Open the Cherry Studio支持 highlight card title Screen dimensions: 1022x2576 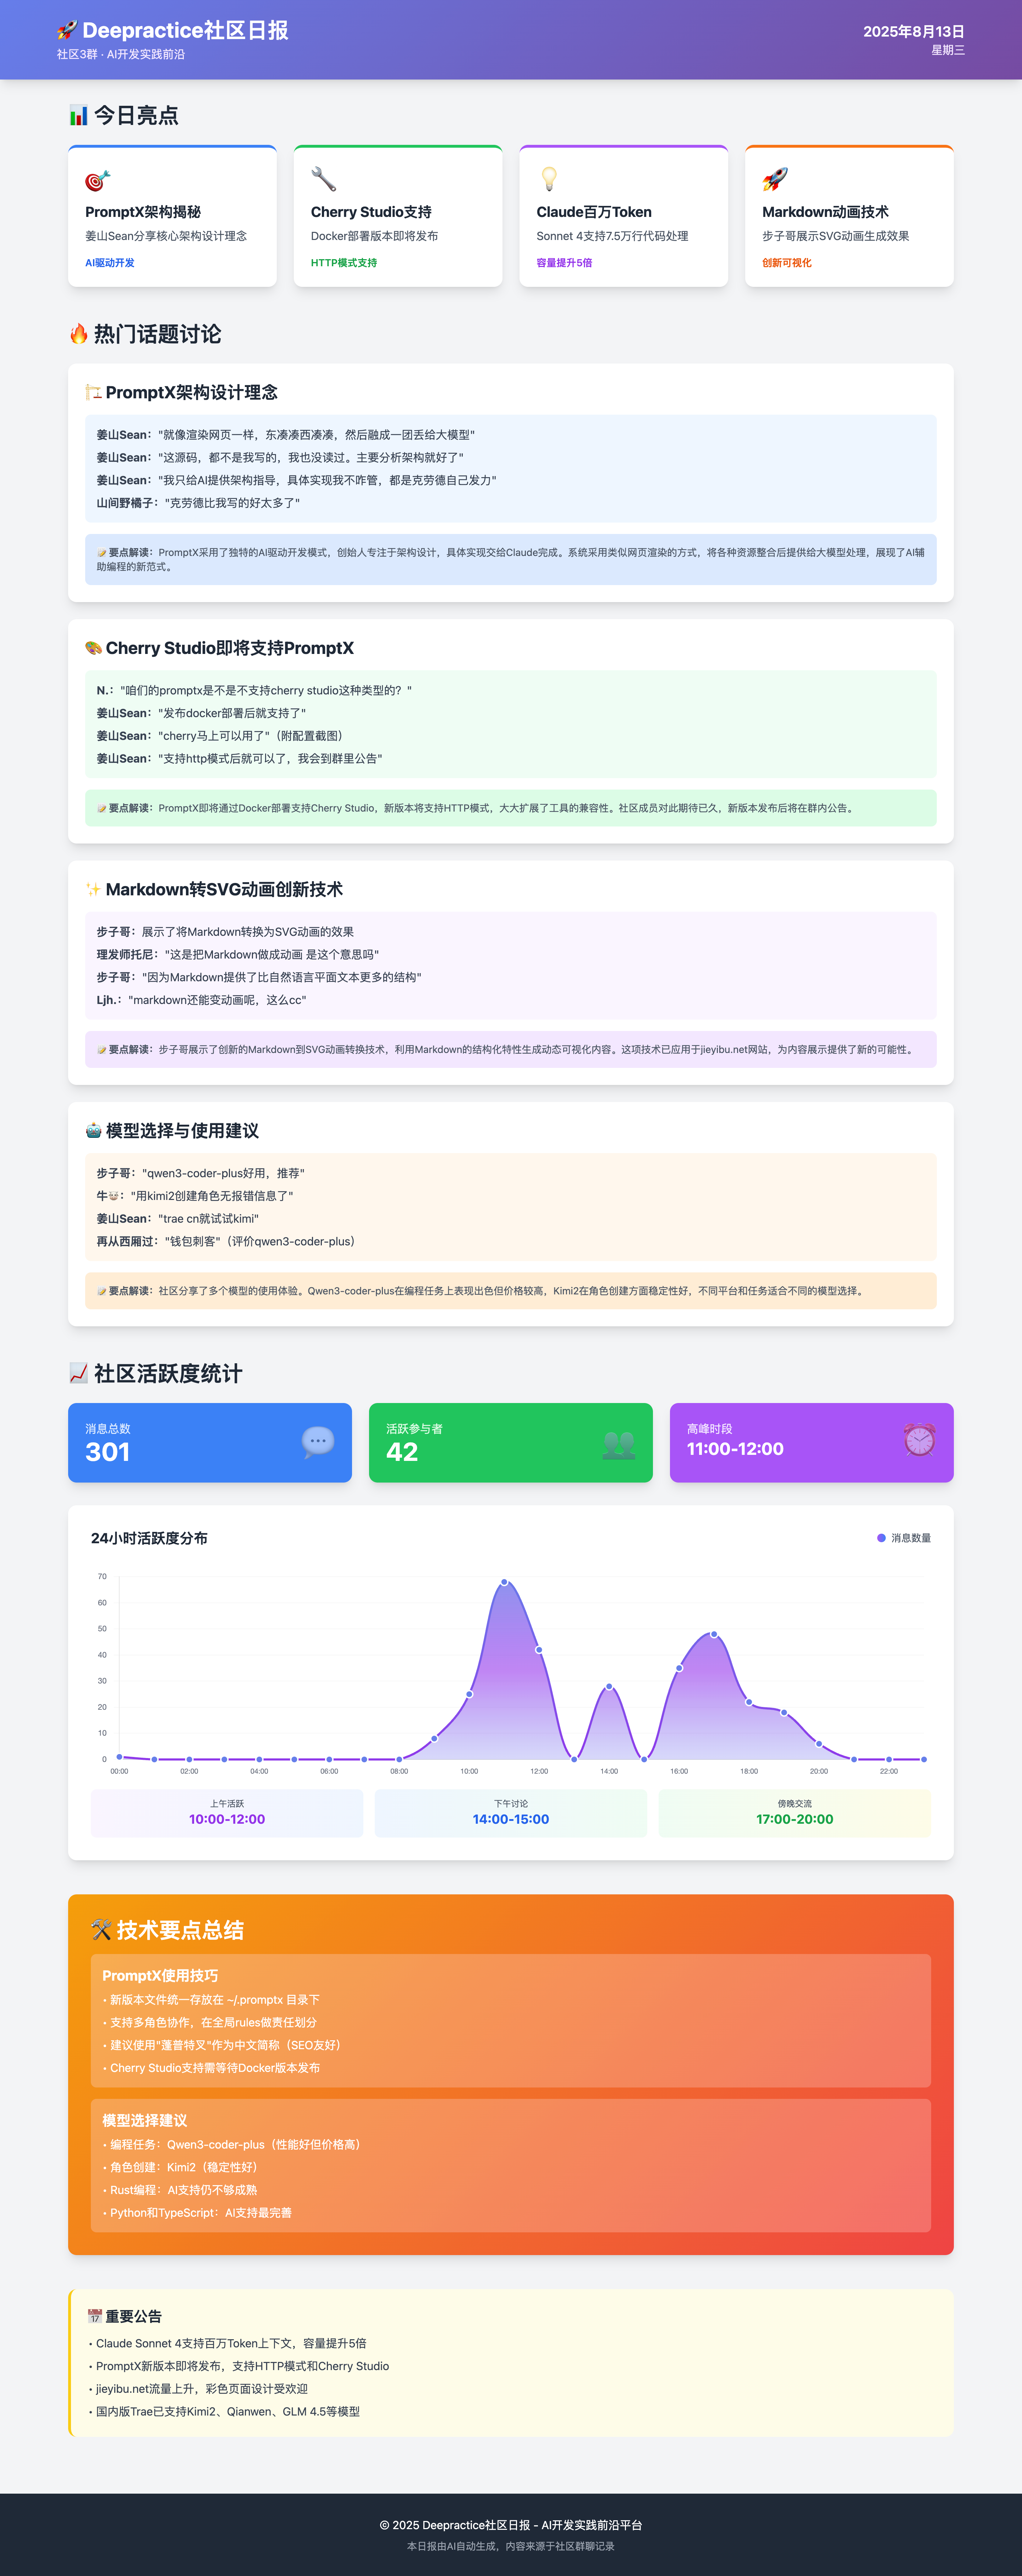[371, 212]
